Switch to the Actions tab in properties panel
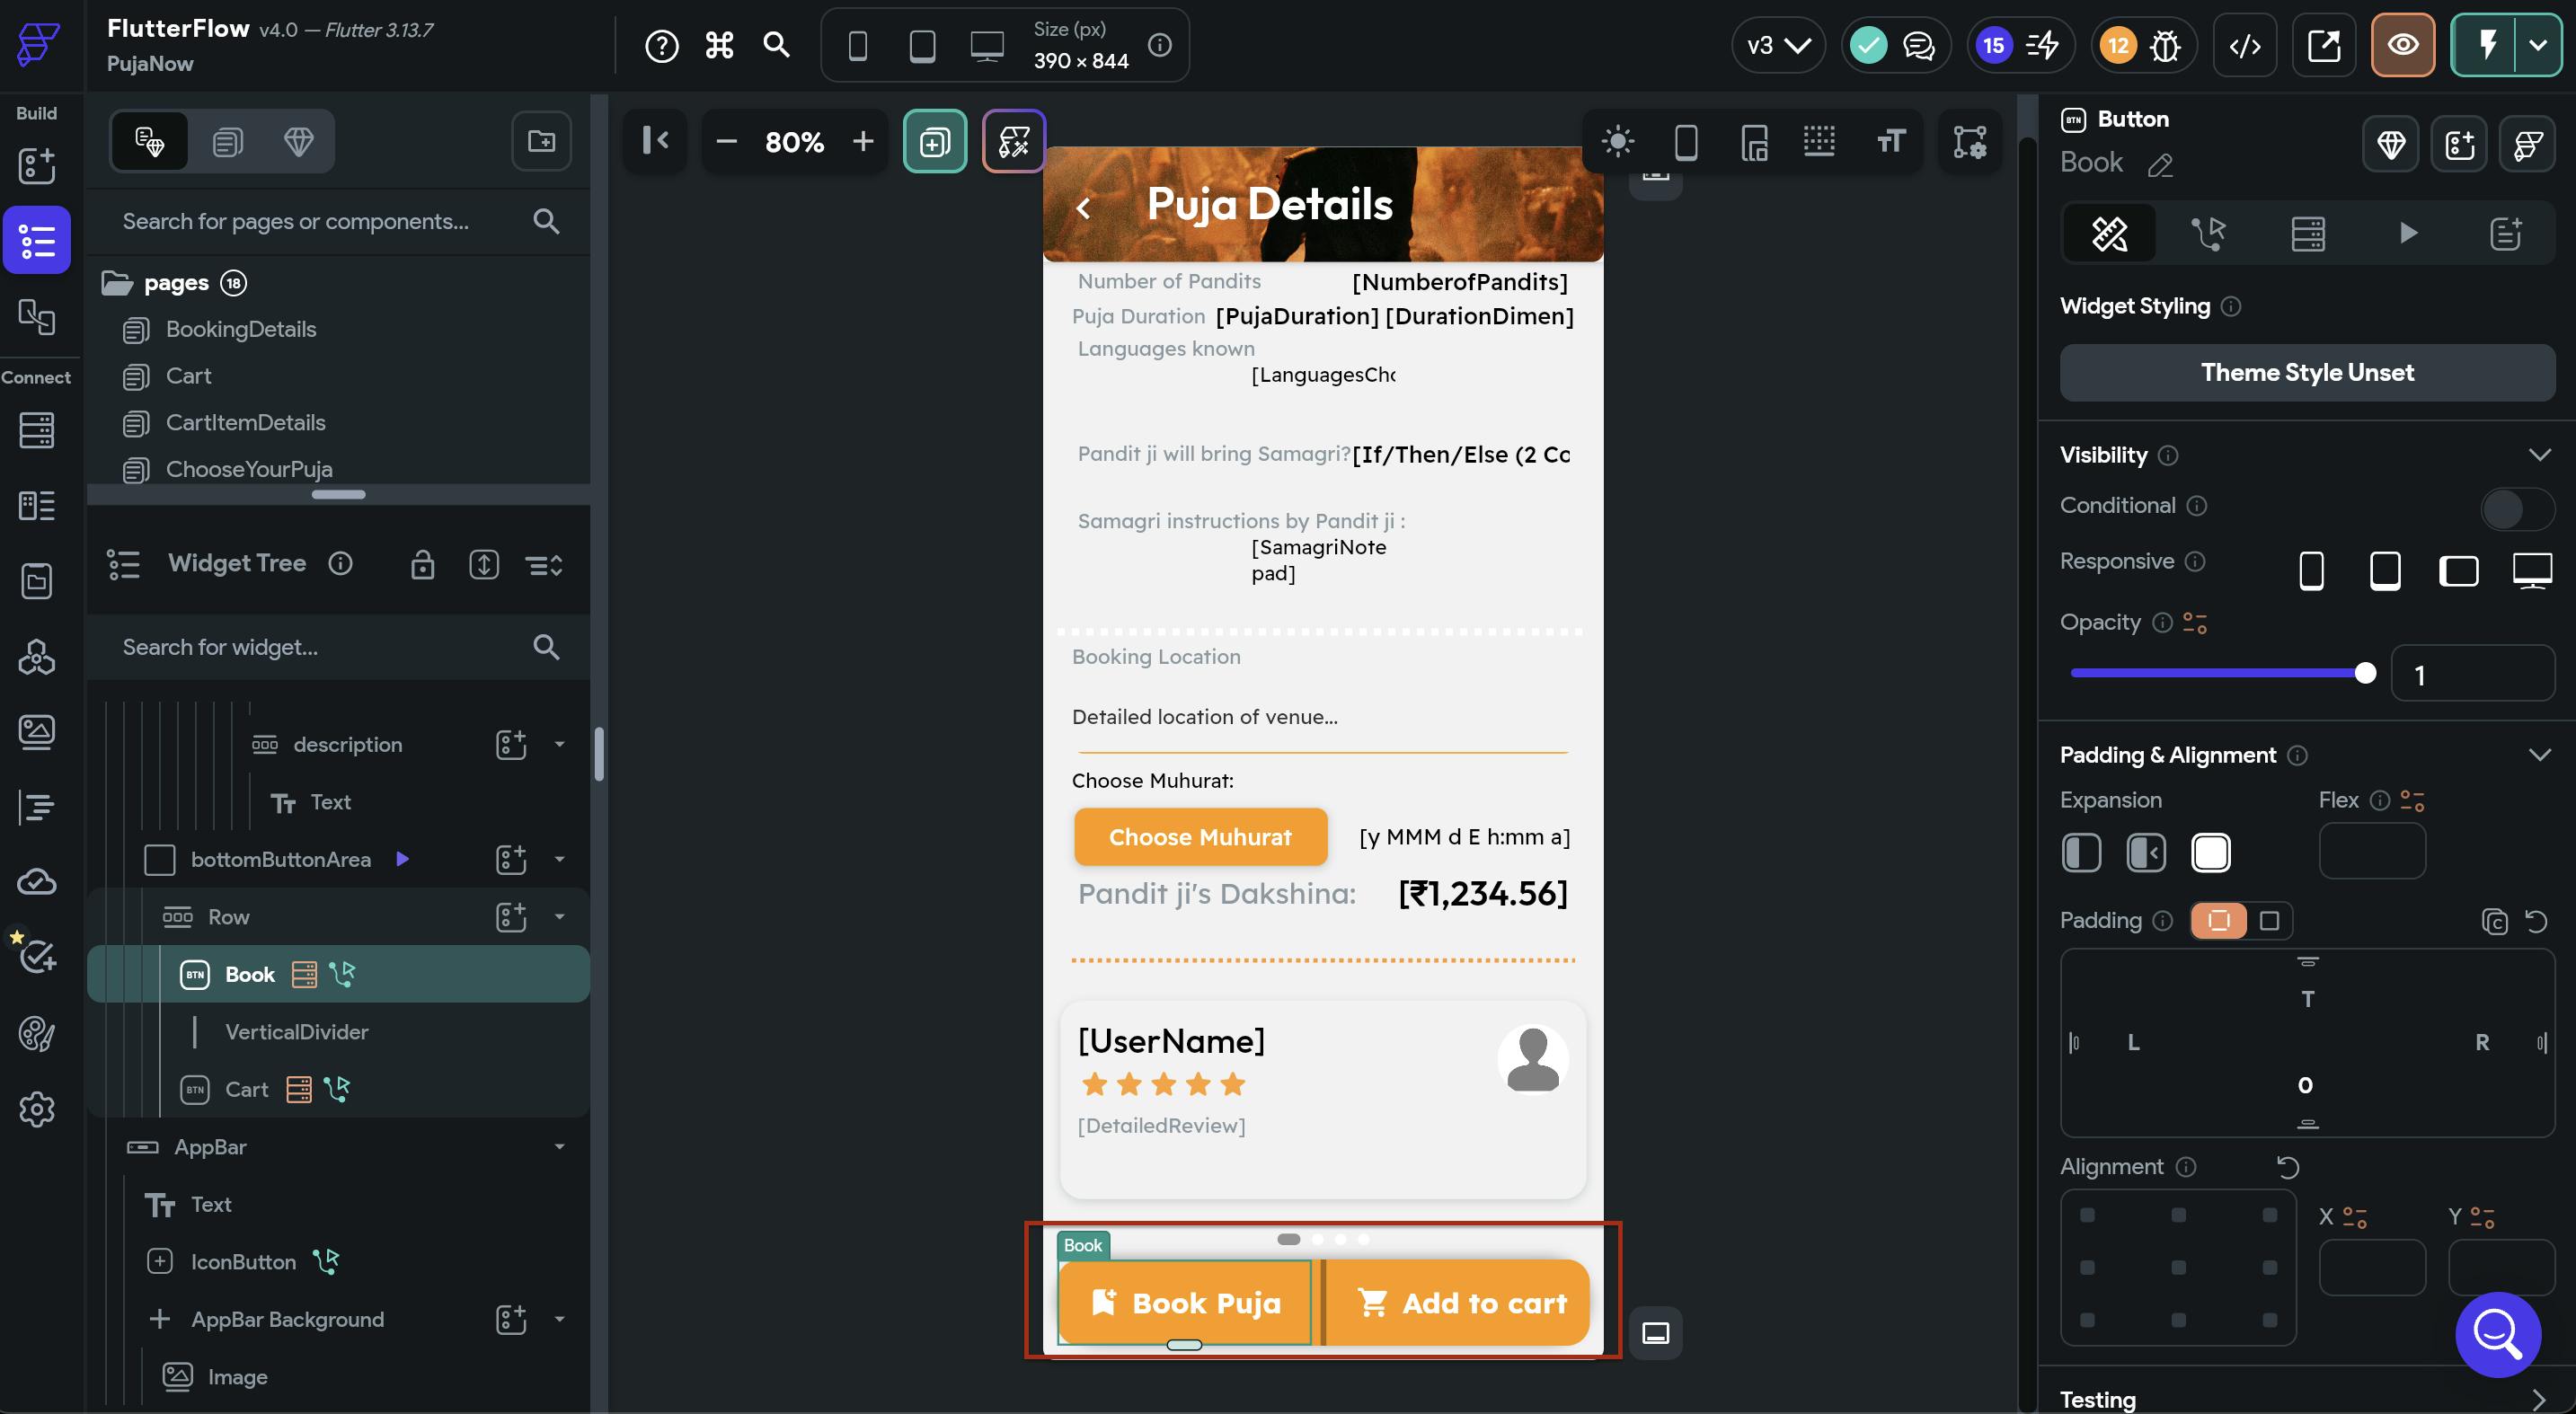2576x1414 pixels. [2209, 234]
